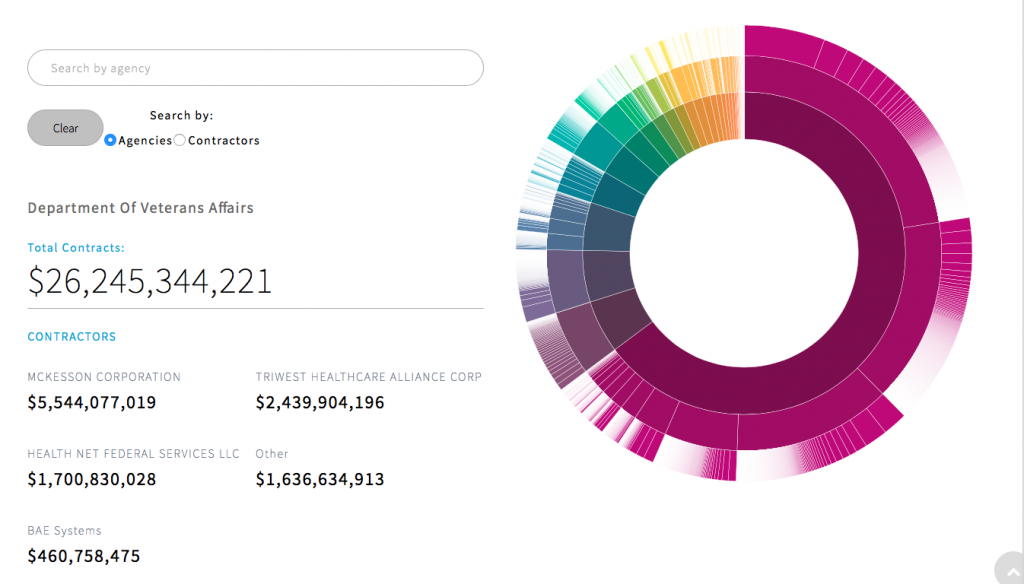This screenshot has width=1024, height=584.
Task: Click the $26,245,344,221 total contracts figure
Action: click(x=150, y=281)
